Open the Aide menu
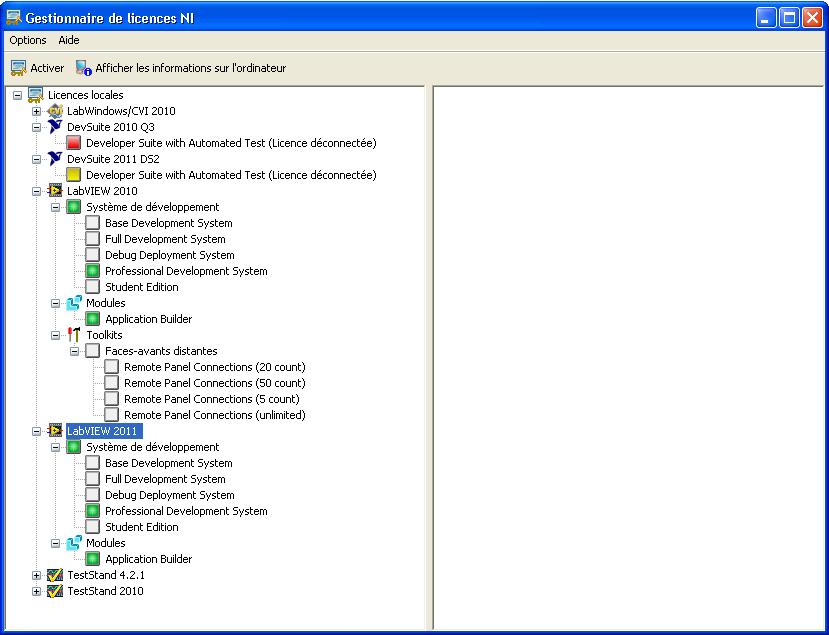 (x=69, y=40)
